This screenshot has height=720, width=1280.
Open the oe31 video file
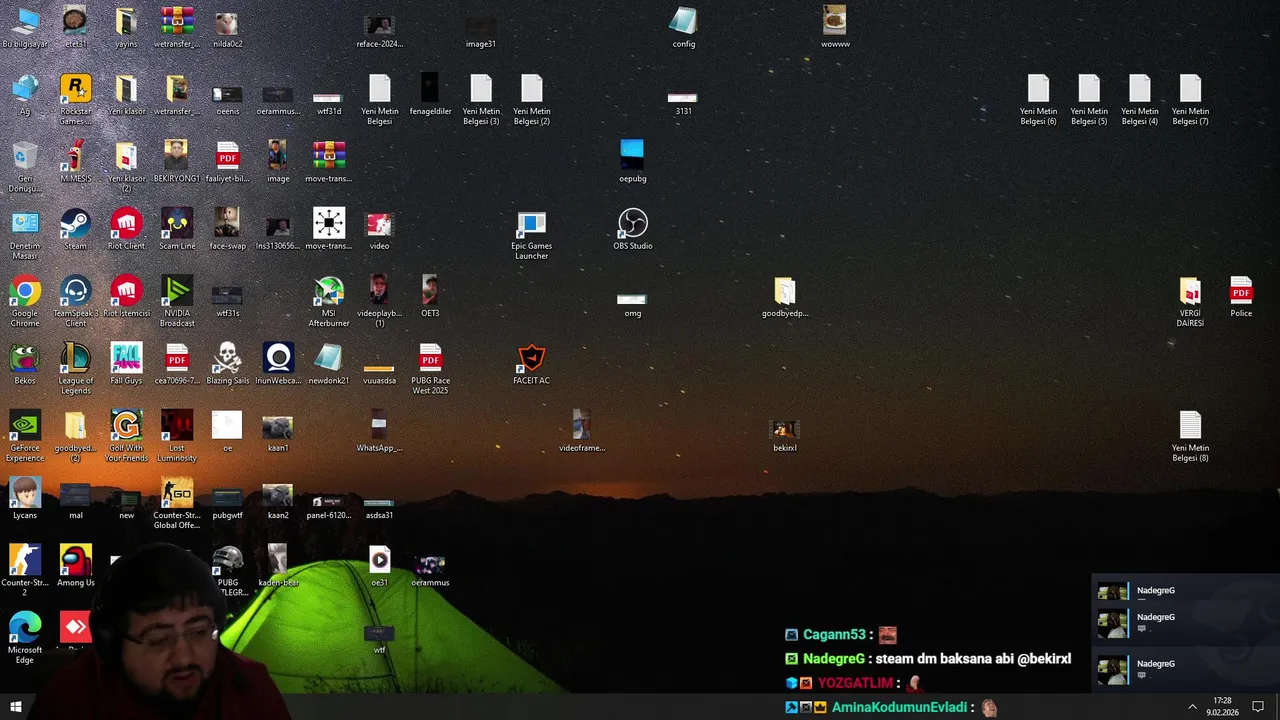pyautogui.click(x=379, y=566)
